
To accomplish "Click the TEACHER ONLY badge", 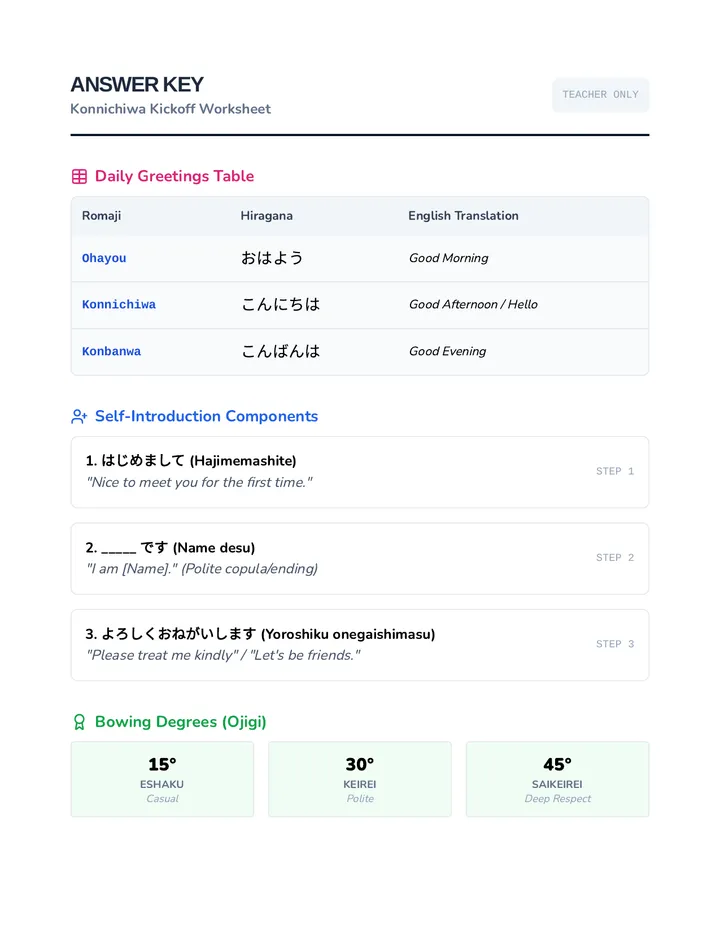I will pyautogui.click(x=600, y=95).
